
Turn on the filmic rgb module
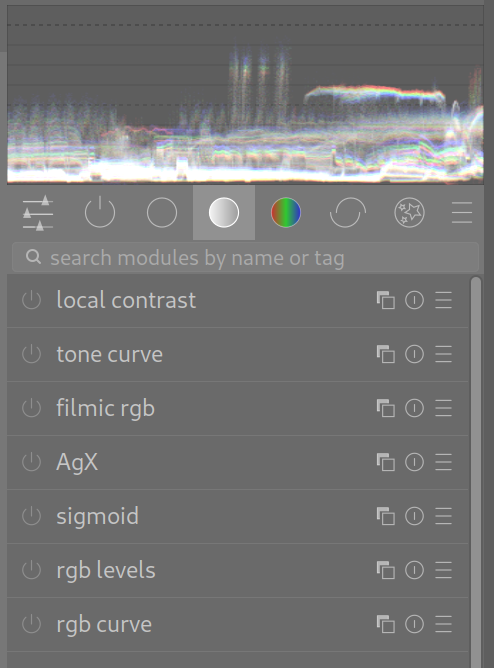31,408
